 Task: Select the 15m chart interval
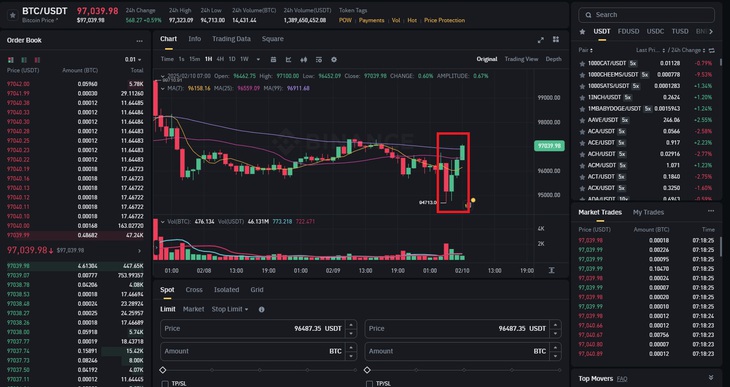click(195, 60)
